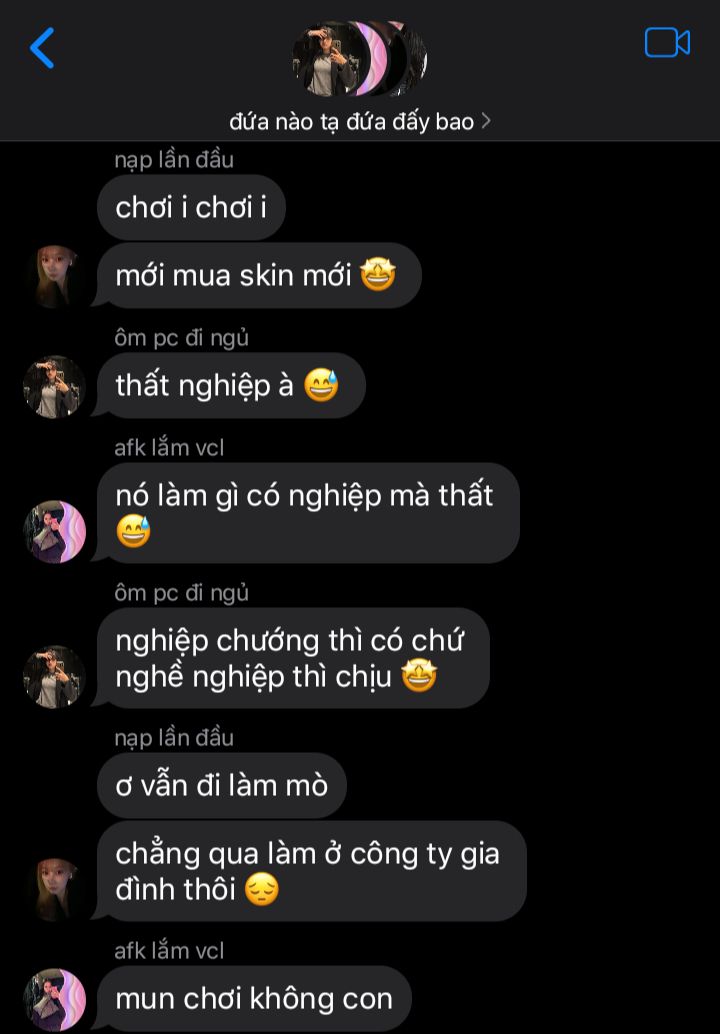Screen dimensions: 720x1034
Task: Tap sender name 'afk lắm vcl' above last message
Action: coord(169,950)
